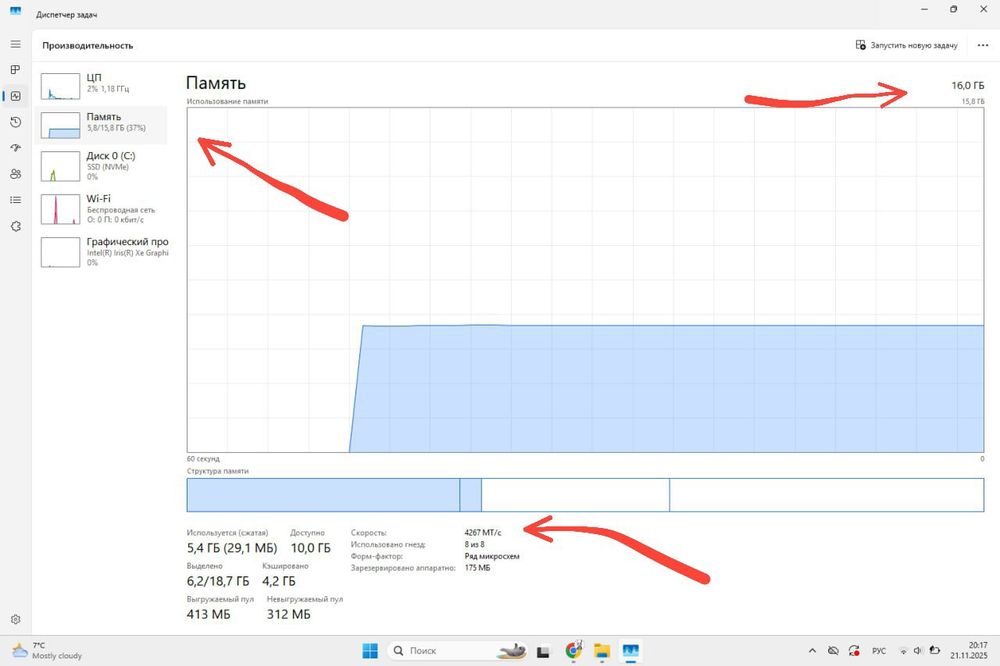
Task: Open the Wi-Fi network tray icon
Action: coord(903,651)
